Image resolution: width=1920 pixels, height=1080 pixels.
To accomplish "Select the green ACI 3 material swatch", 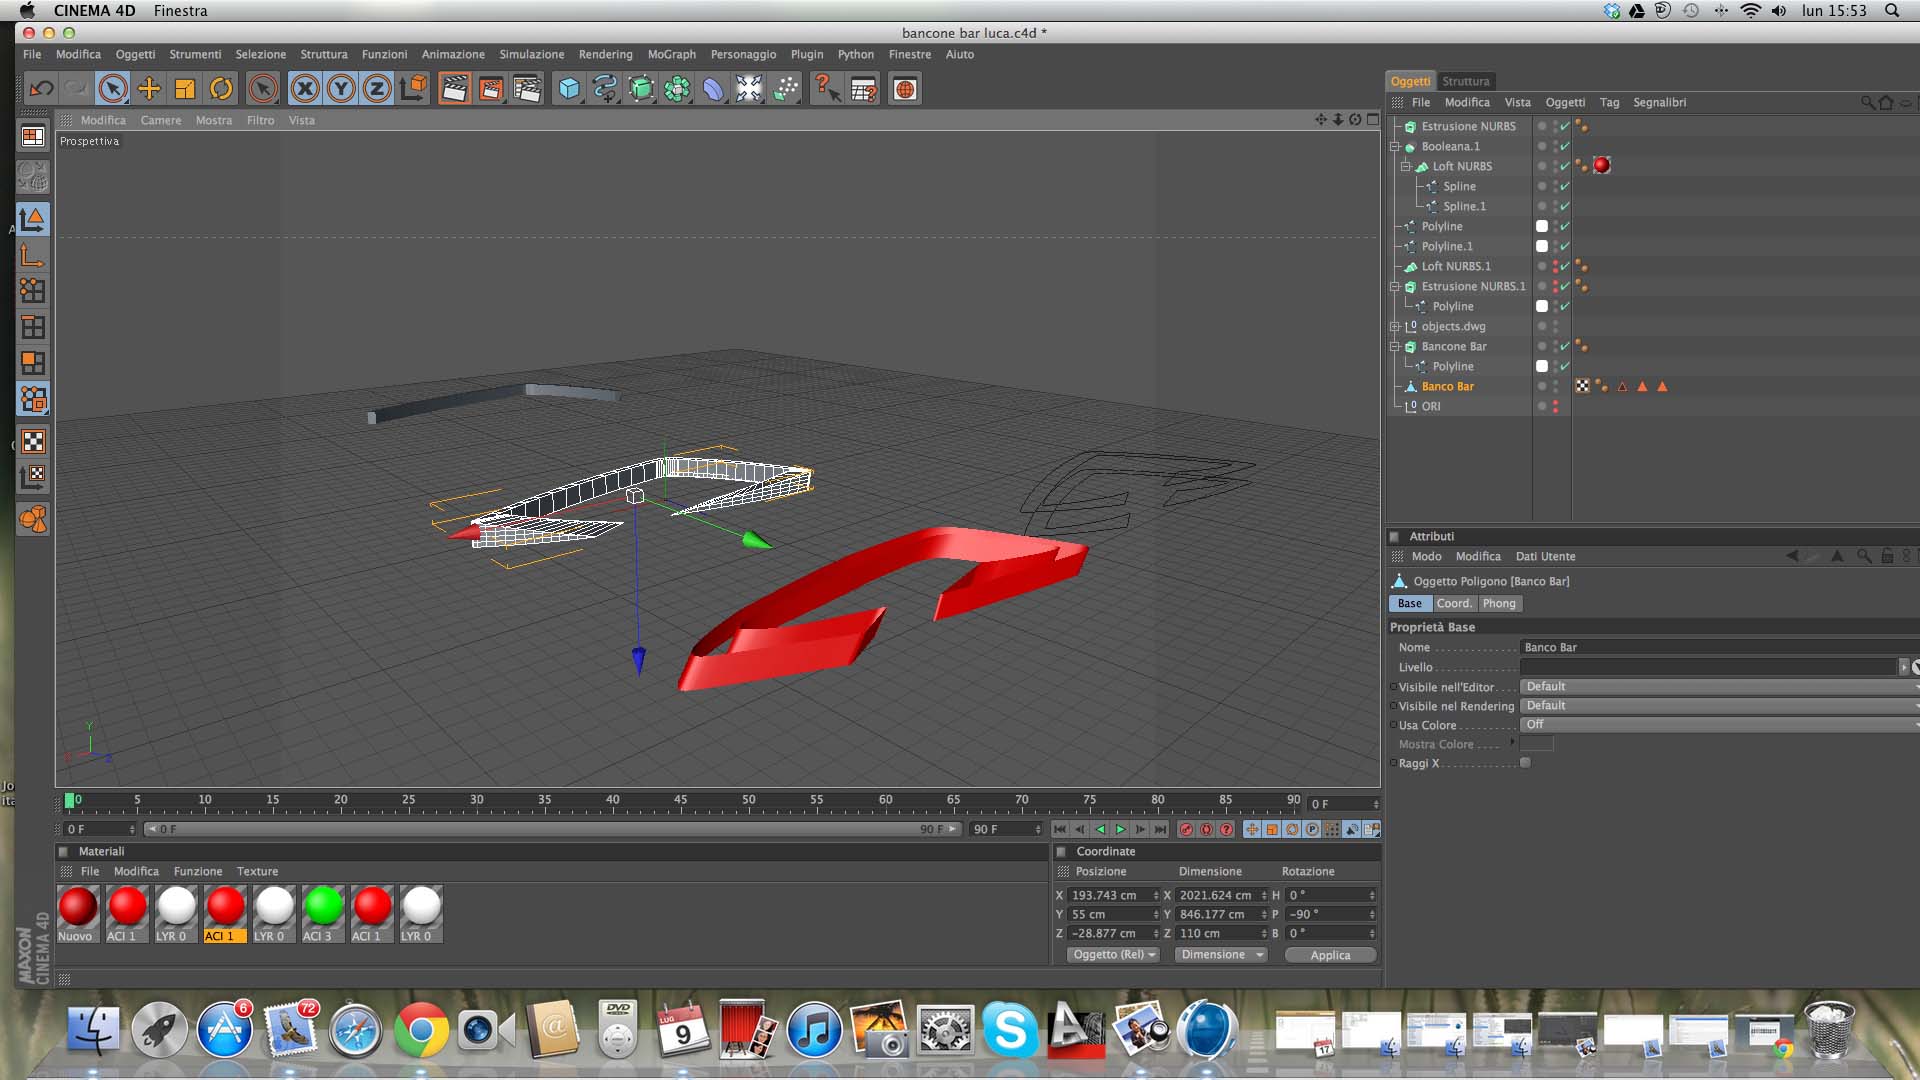I will pos(323,906).
